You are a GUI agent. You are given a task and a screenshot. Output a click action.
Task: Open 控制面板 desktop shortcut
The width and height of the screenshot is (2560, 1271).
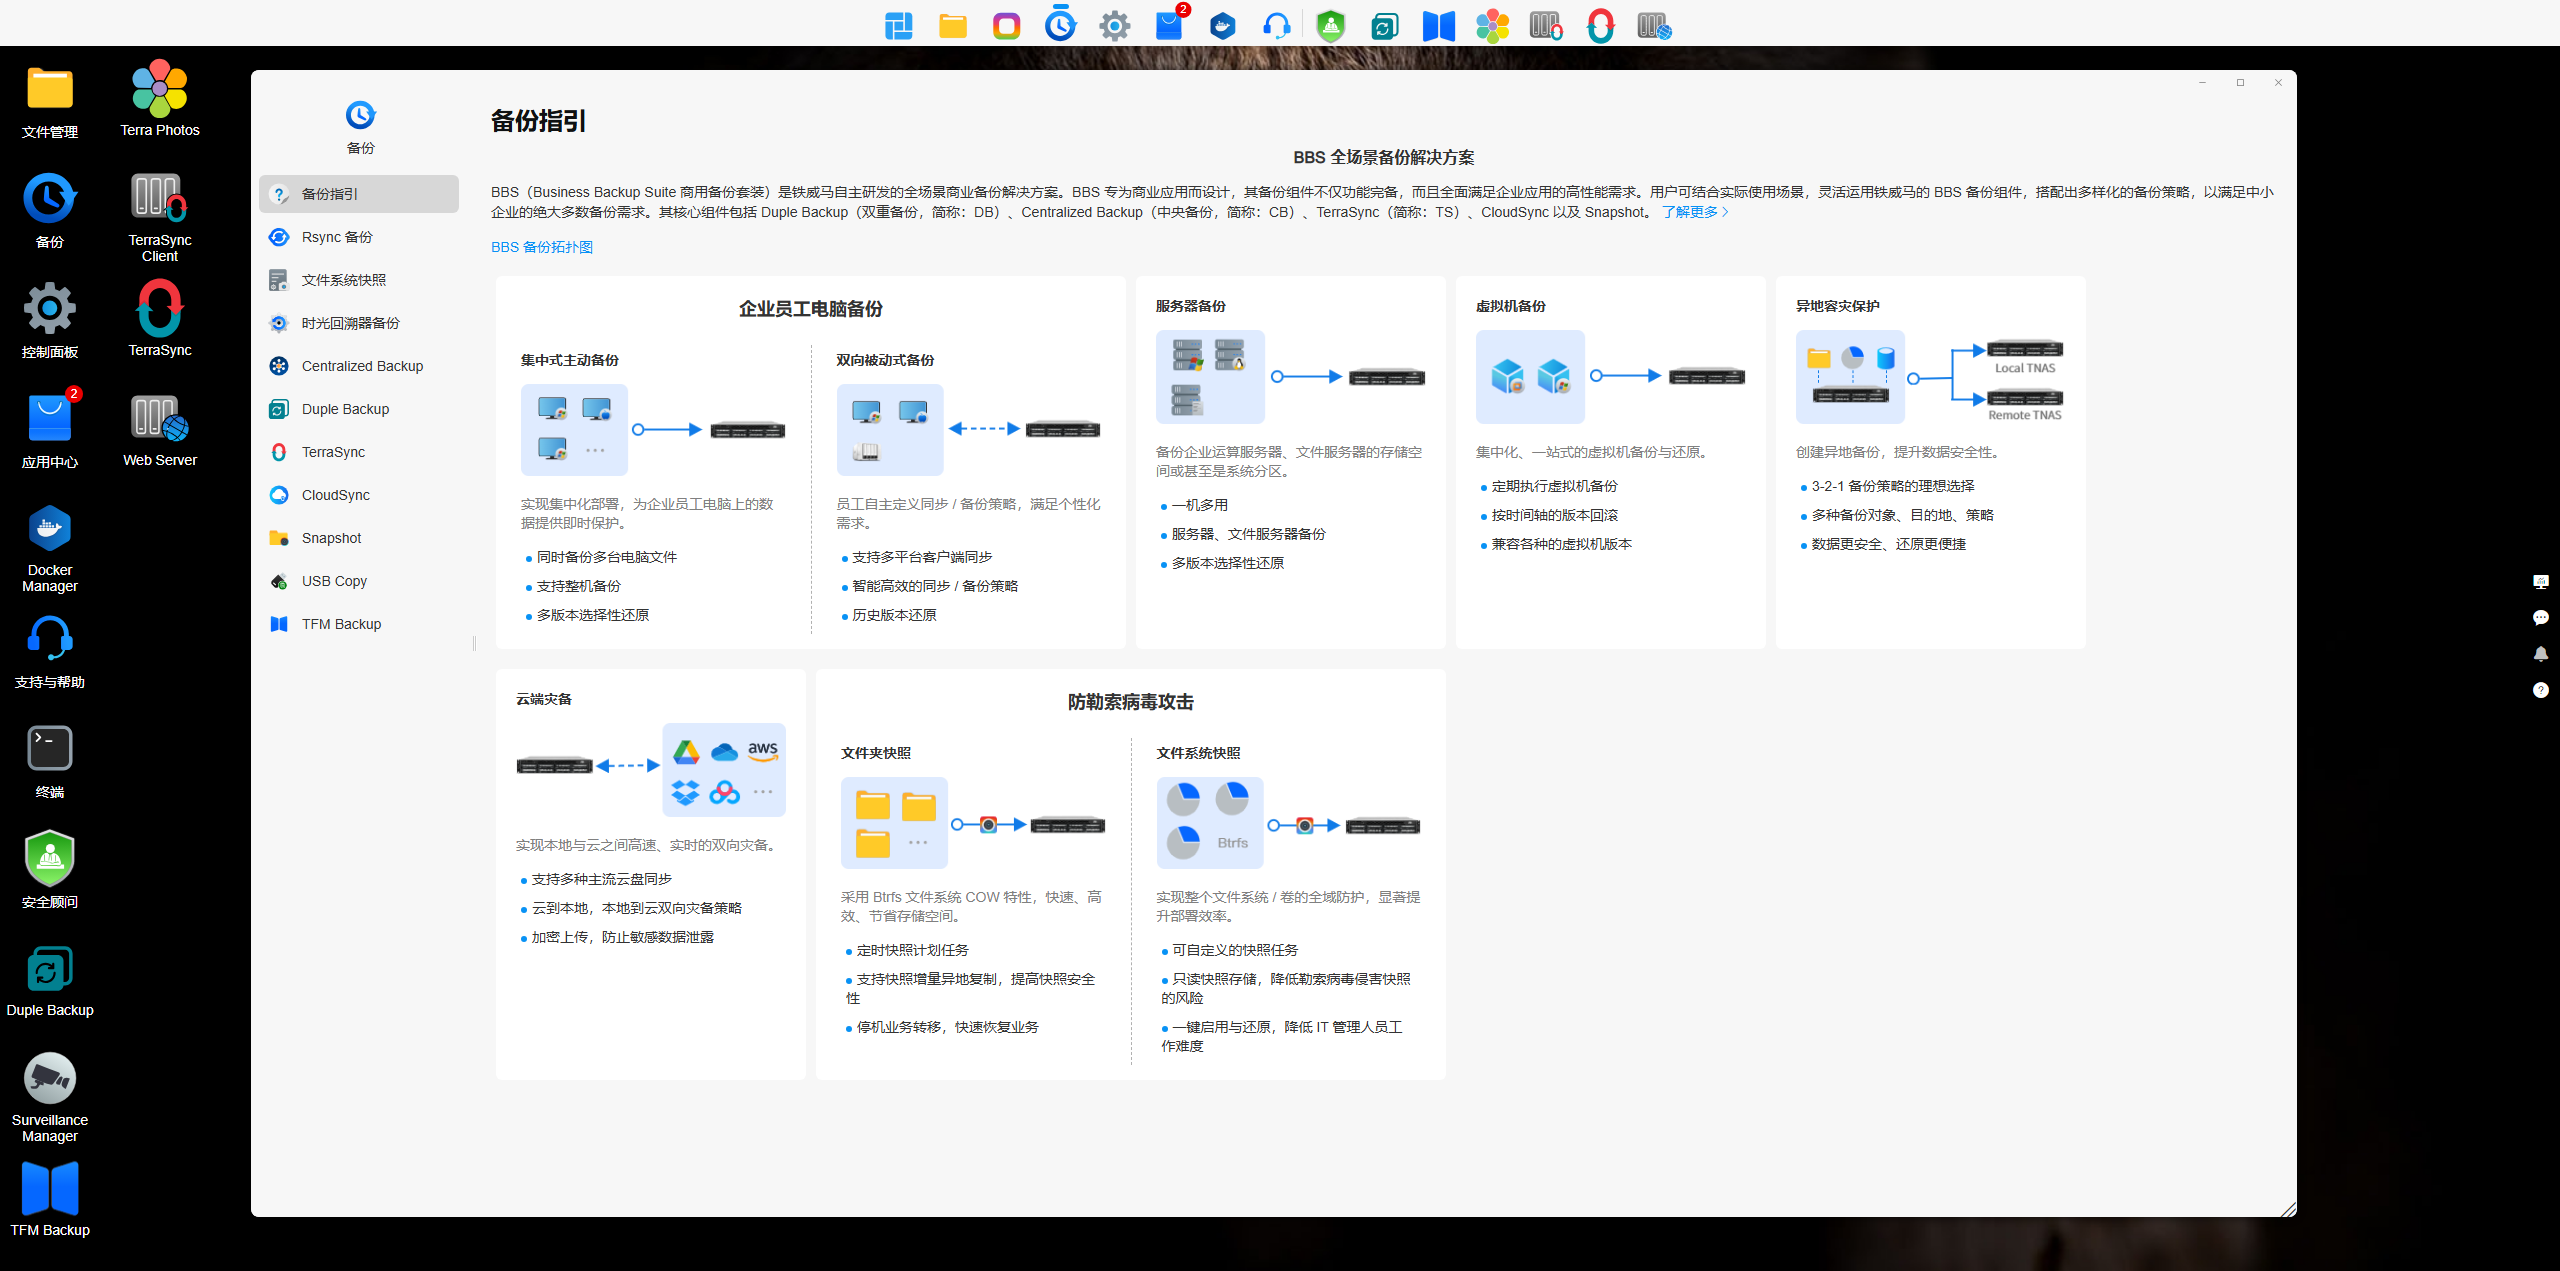[x=50, y=320]
